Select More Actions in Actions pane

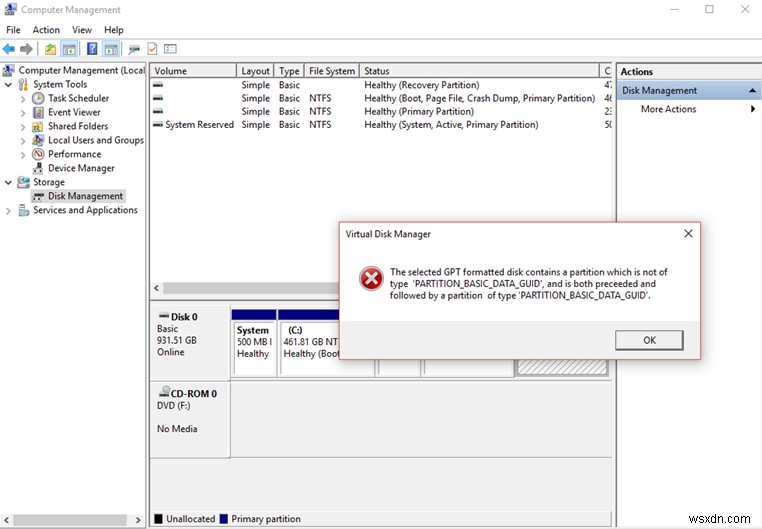pyautogui.click(x=668, y=109)
